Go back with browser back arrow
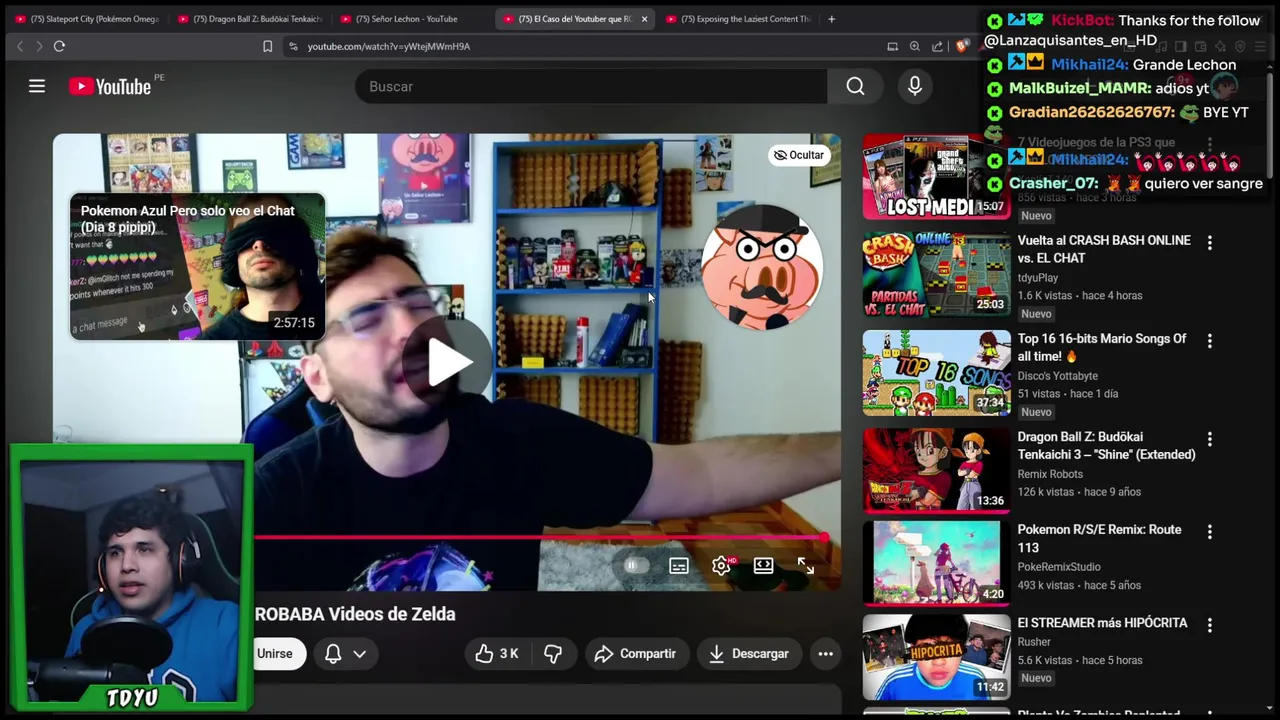 coord(19,46)
